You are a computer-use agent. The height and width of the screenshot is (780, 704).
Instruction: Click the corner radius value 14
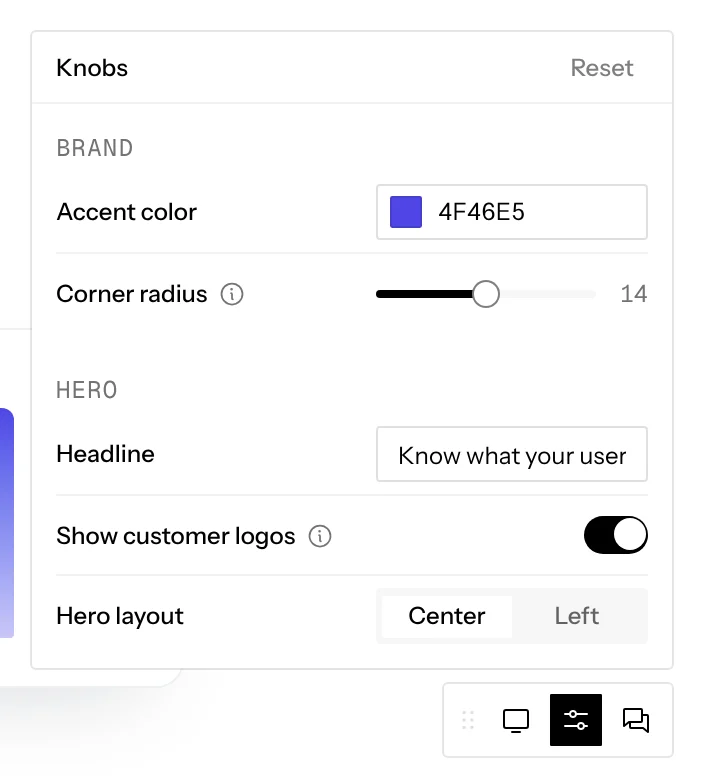click(x=633, y=294)
